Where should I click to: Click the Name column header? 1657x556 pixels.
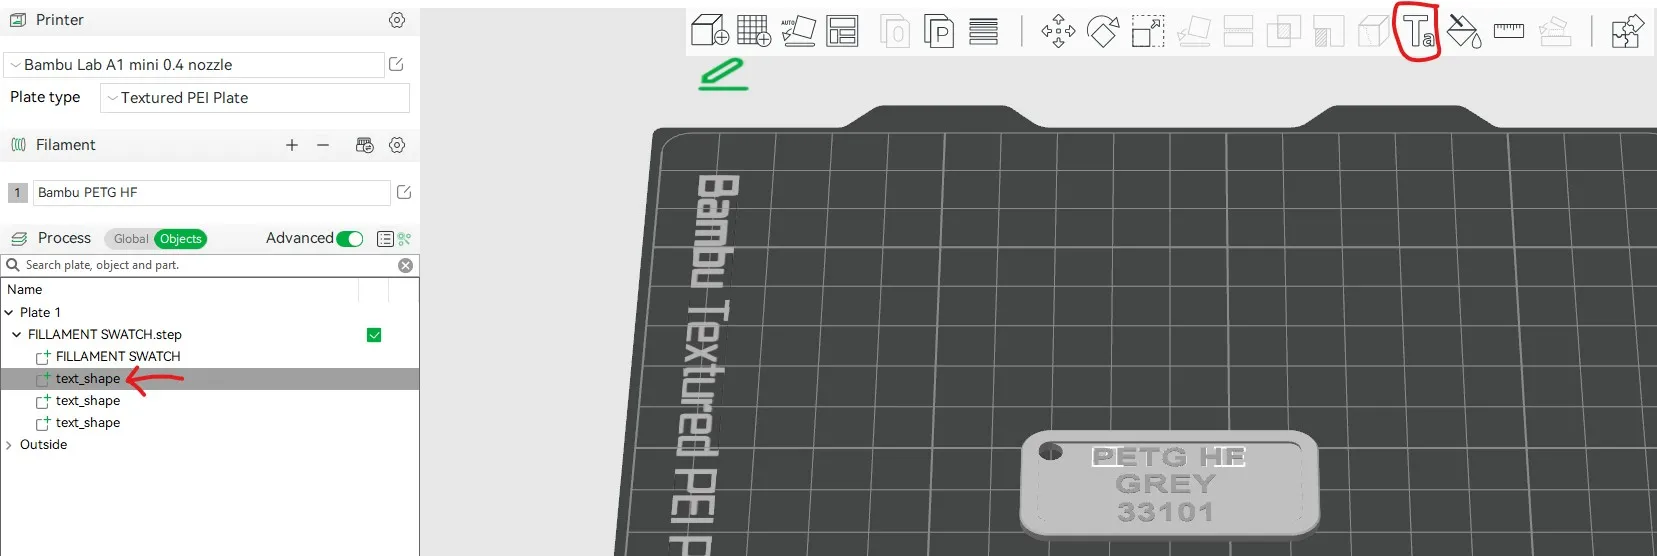(x=25, y=289)
